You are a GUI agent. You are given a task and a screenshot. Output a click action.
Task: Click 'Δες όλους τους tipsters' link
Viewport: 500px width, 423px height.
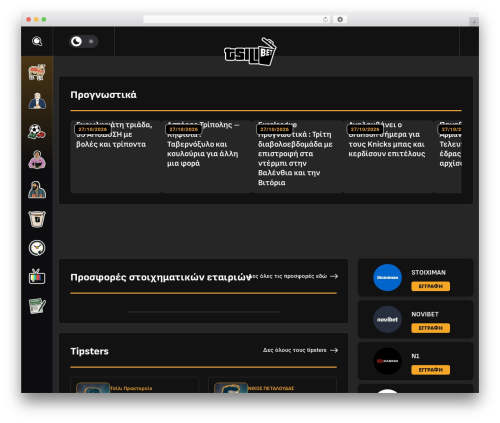tap(295, 350)
